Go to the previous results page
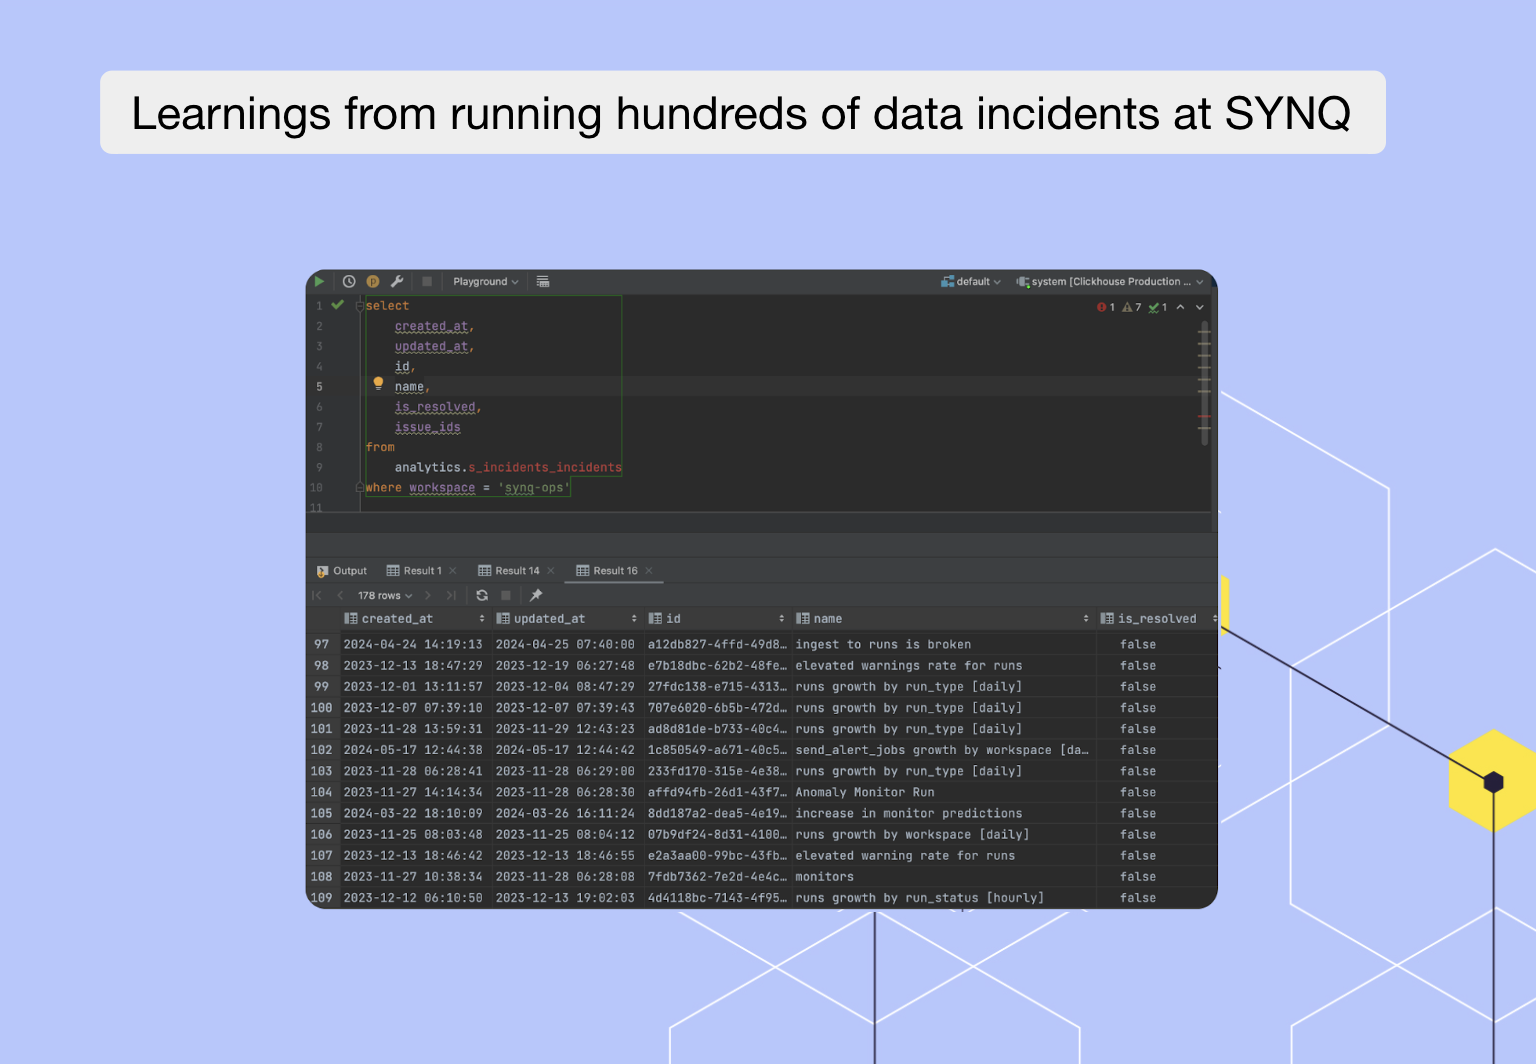1536x1064 pixels. [x=340, y=595]
